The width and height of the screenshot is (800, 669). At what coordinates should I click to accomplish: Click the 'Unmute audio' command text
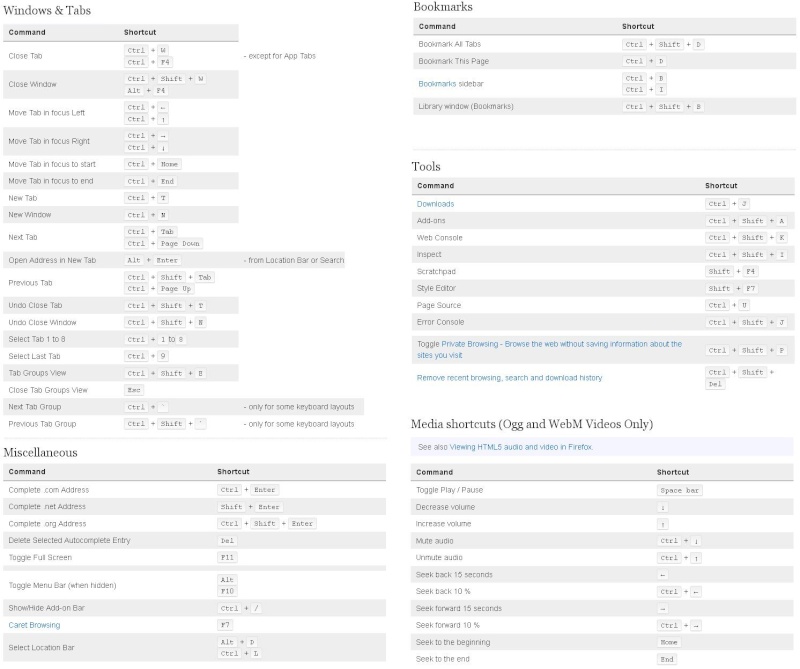(439, 558)
